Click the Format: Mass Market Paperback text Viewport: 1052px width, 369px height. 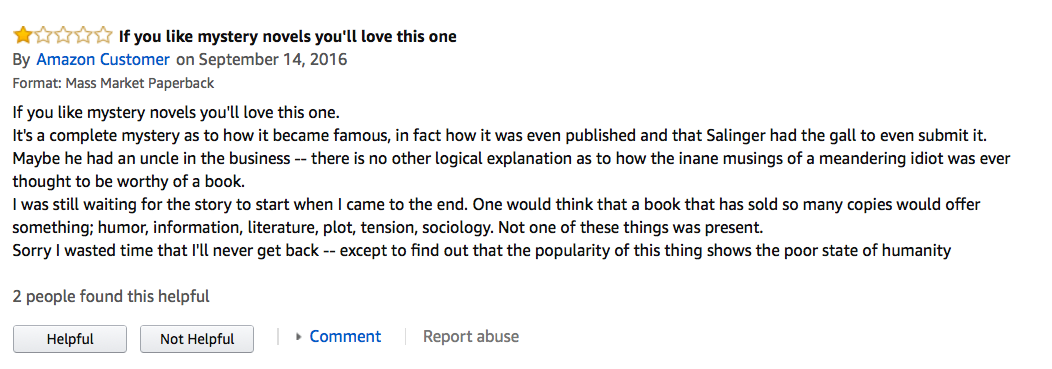[x=113, y=84]
